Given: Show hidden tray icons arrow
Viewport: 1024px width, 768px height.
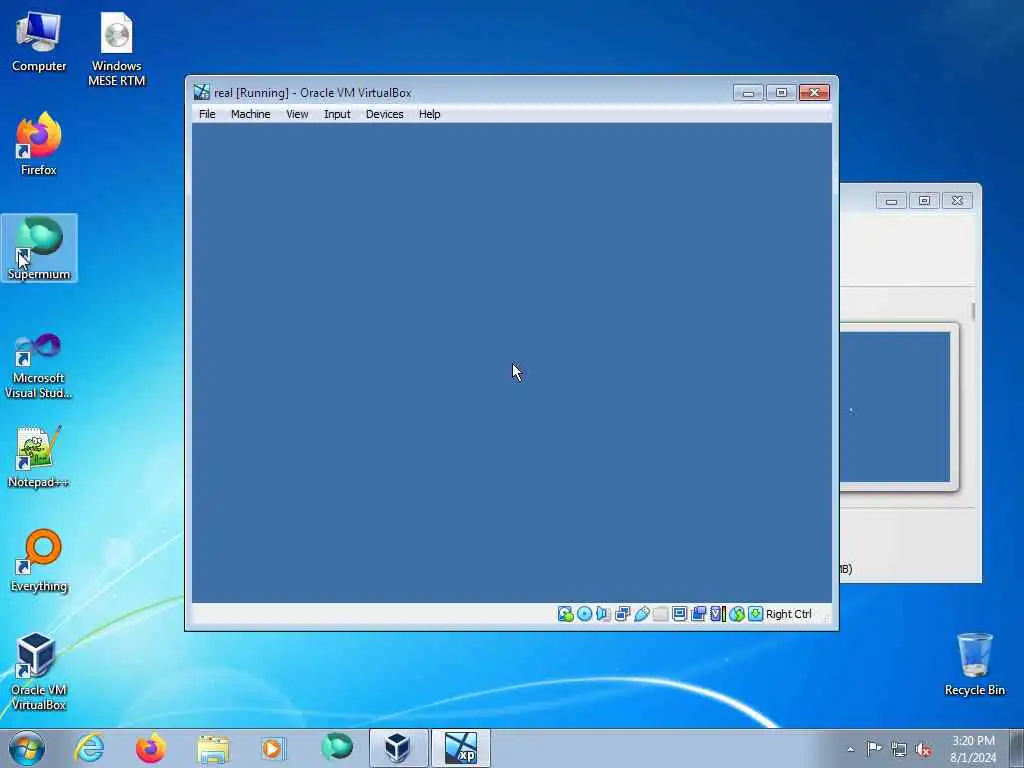Looking at the screenshot, I should tap(850, 749).
